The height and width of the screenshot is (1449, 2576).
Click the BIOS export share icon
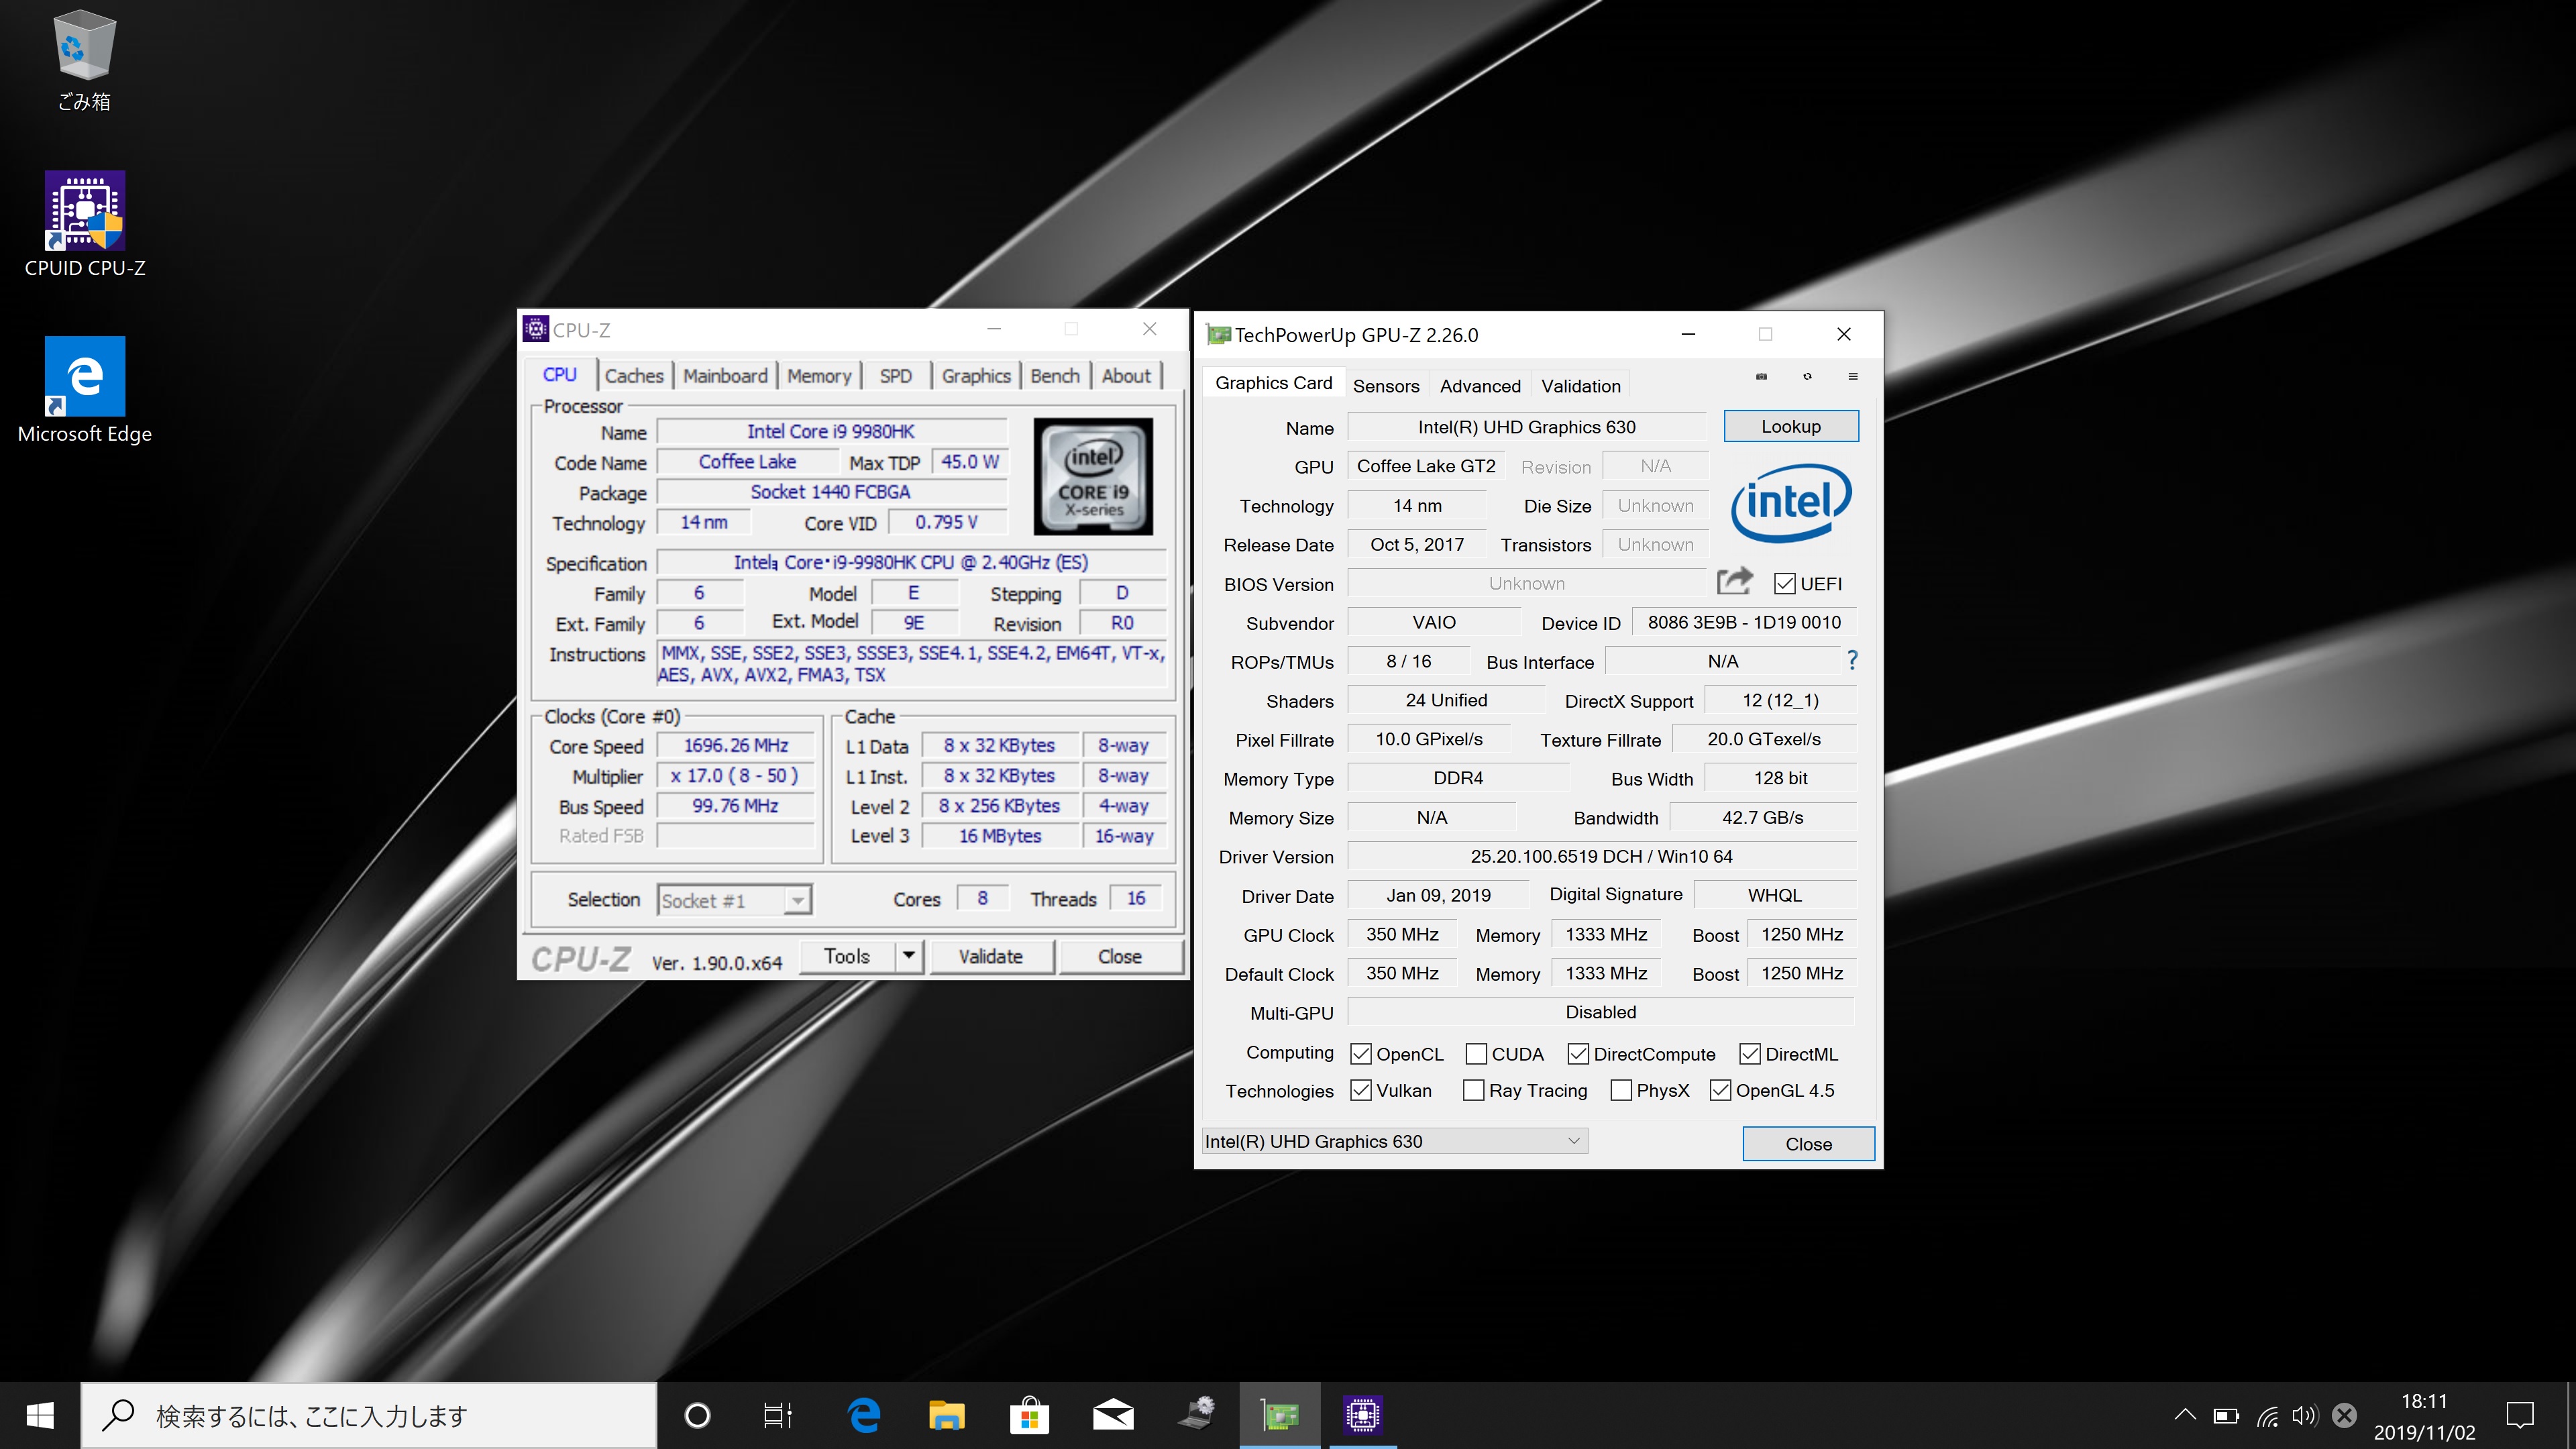point(1735,581)
